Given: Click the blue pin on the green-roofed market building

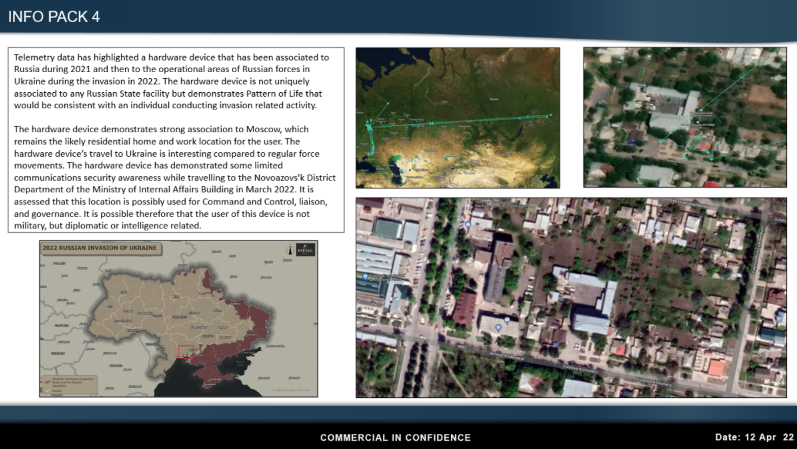Looking at the screenshot, I should point(365,277).
